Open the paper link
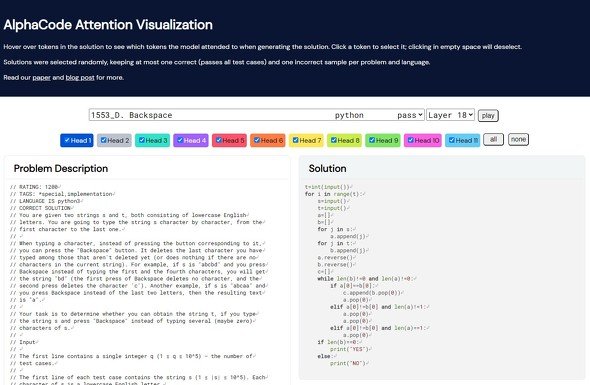This screenshot has width=590, height=385. (41, 78)
